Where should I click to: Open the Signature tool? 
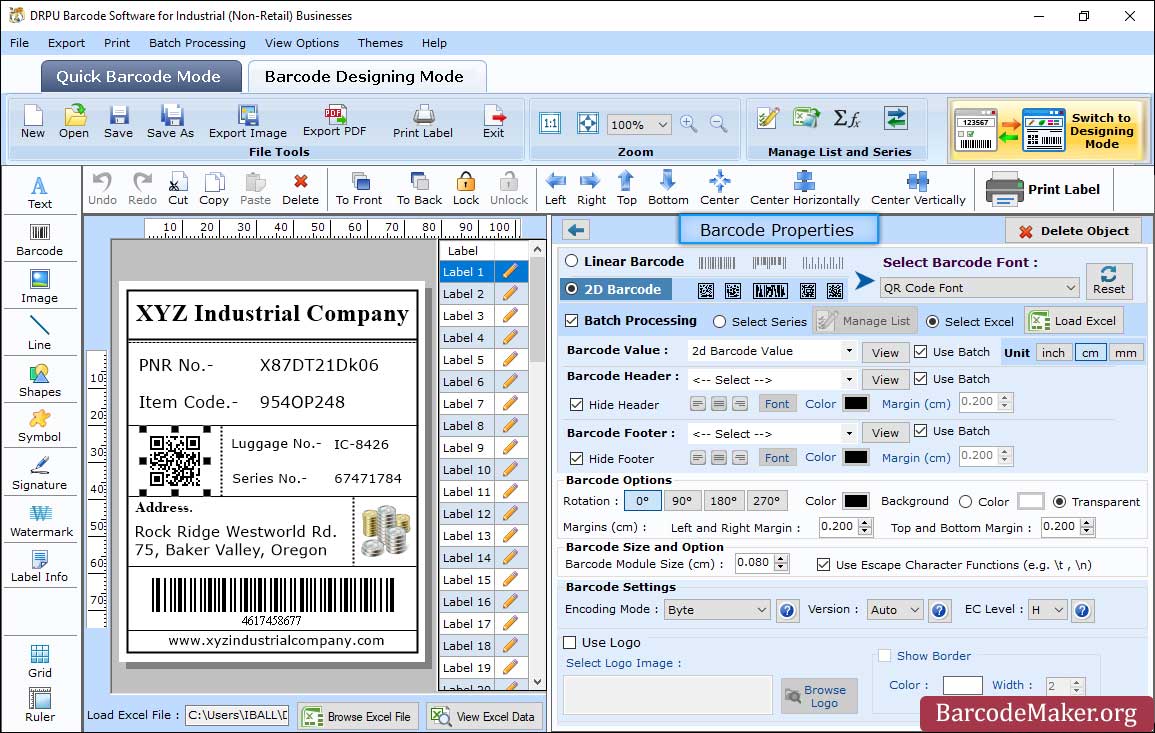[x=39, y=473]
